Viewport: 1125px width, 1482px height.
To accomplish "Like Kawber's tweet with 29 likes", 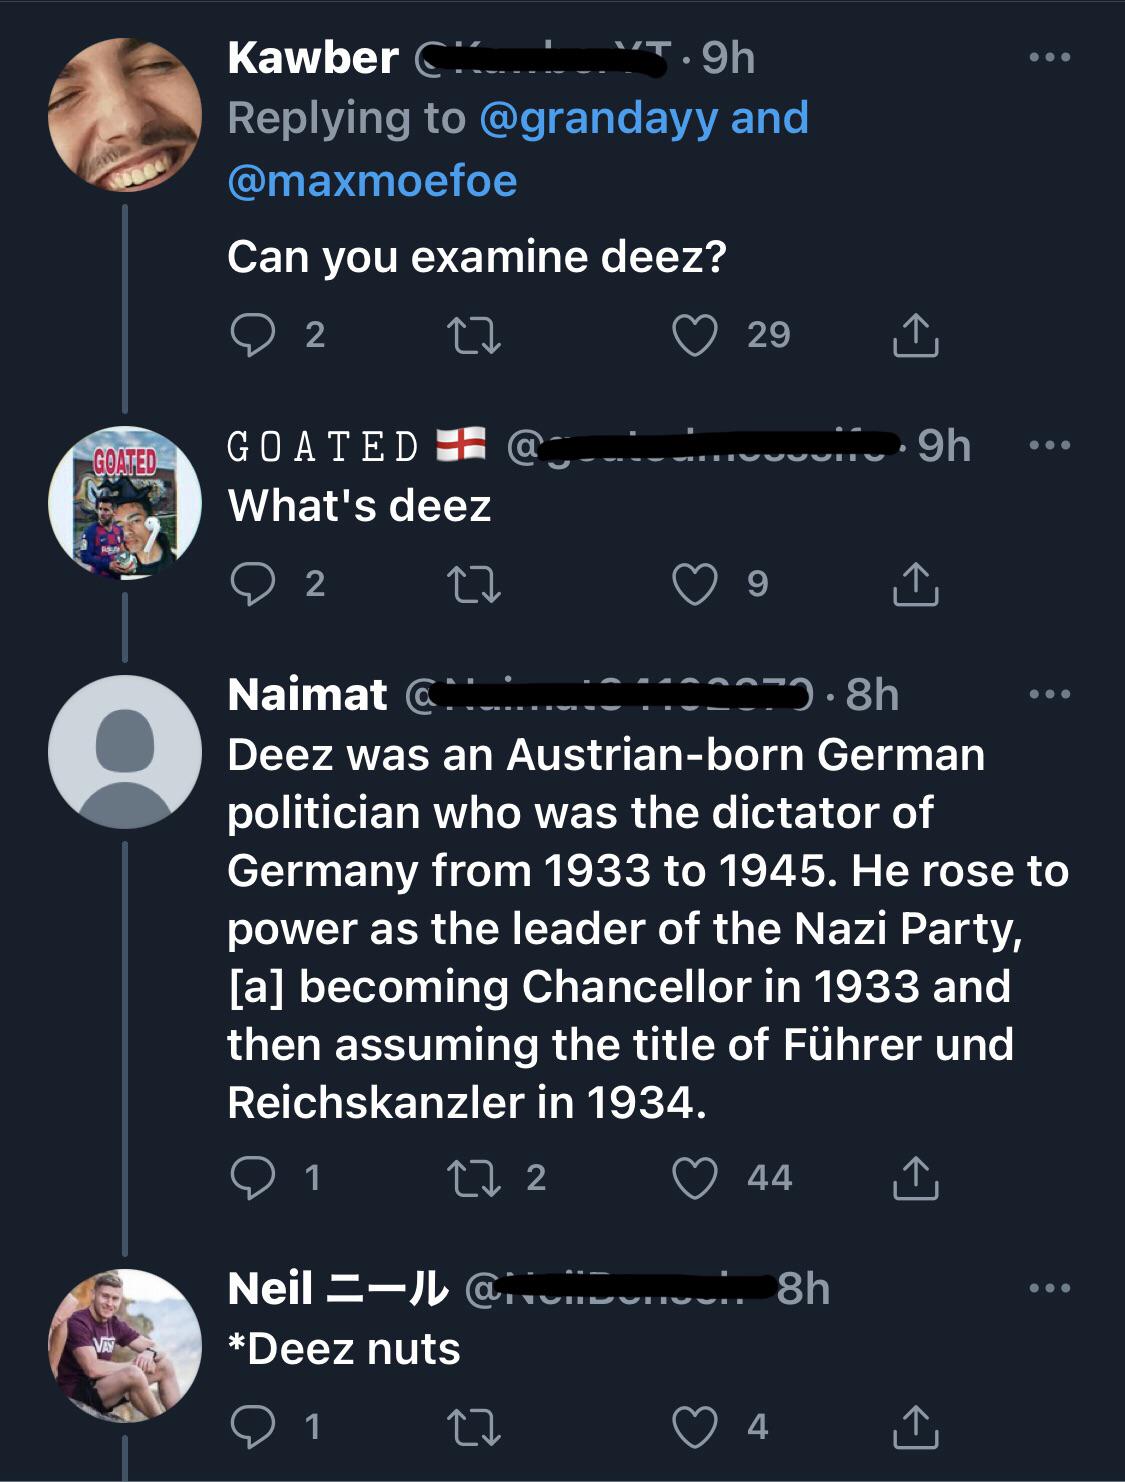I will (695, 335).
